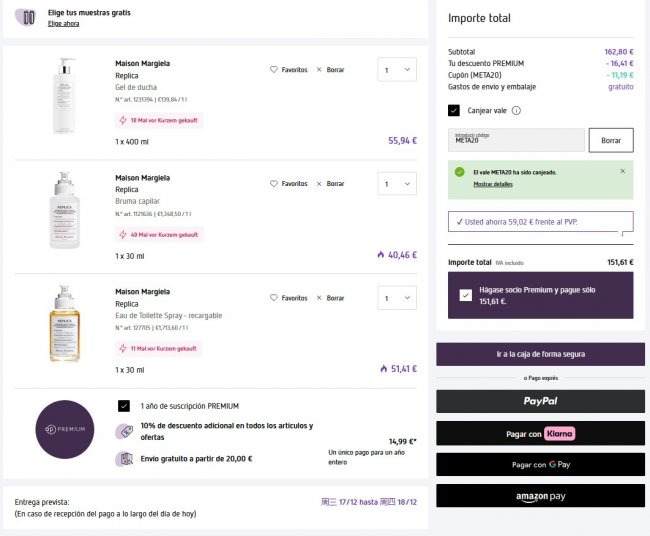The width and height of the screenshot is (650, 536).
Task: Click the Borrar X for Gel de ducha
Action: [x=319, y=70]
